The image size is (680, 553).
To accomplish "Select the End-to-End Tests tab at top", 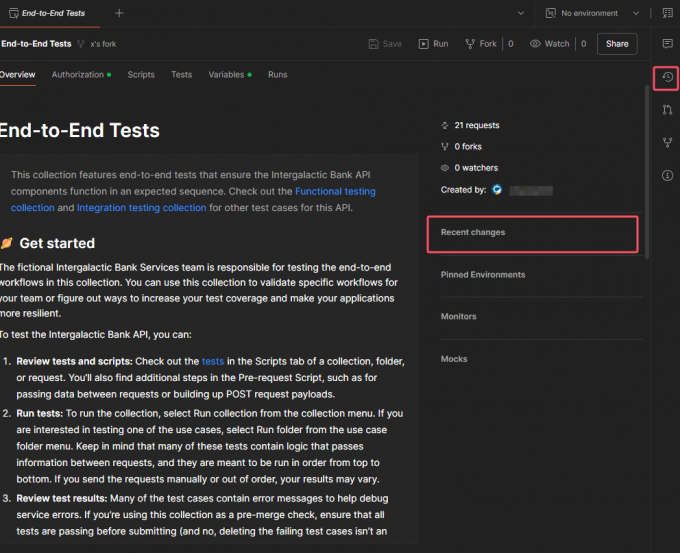I will coord(48,13).
